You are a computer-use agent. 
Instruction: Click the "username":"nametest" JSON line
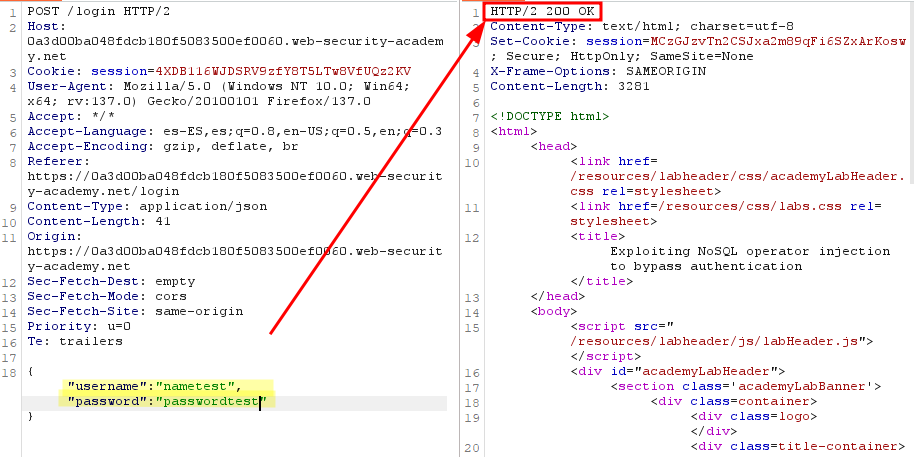[x=154, y=386]
